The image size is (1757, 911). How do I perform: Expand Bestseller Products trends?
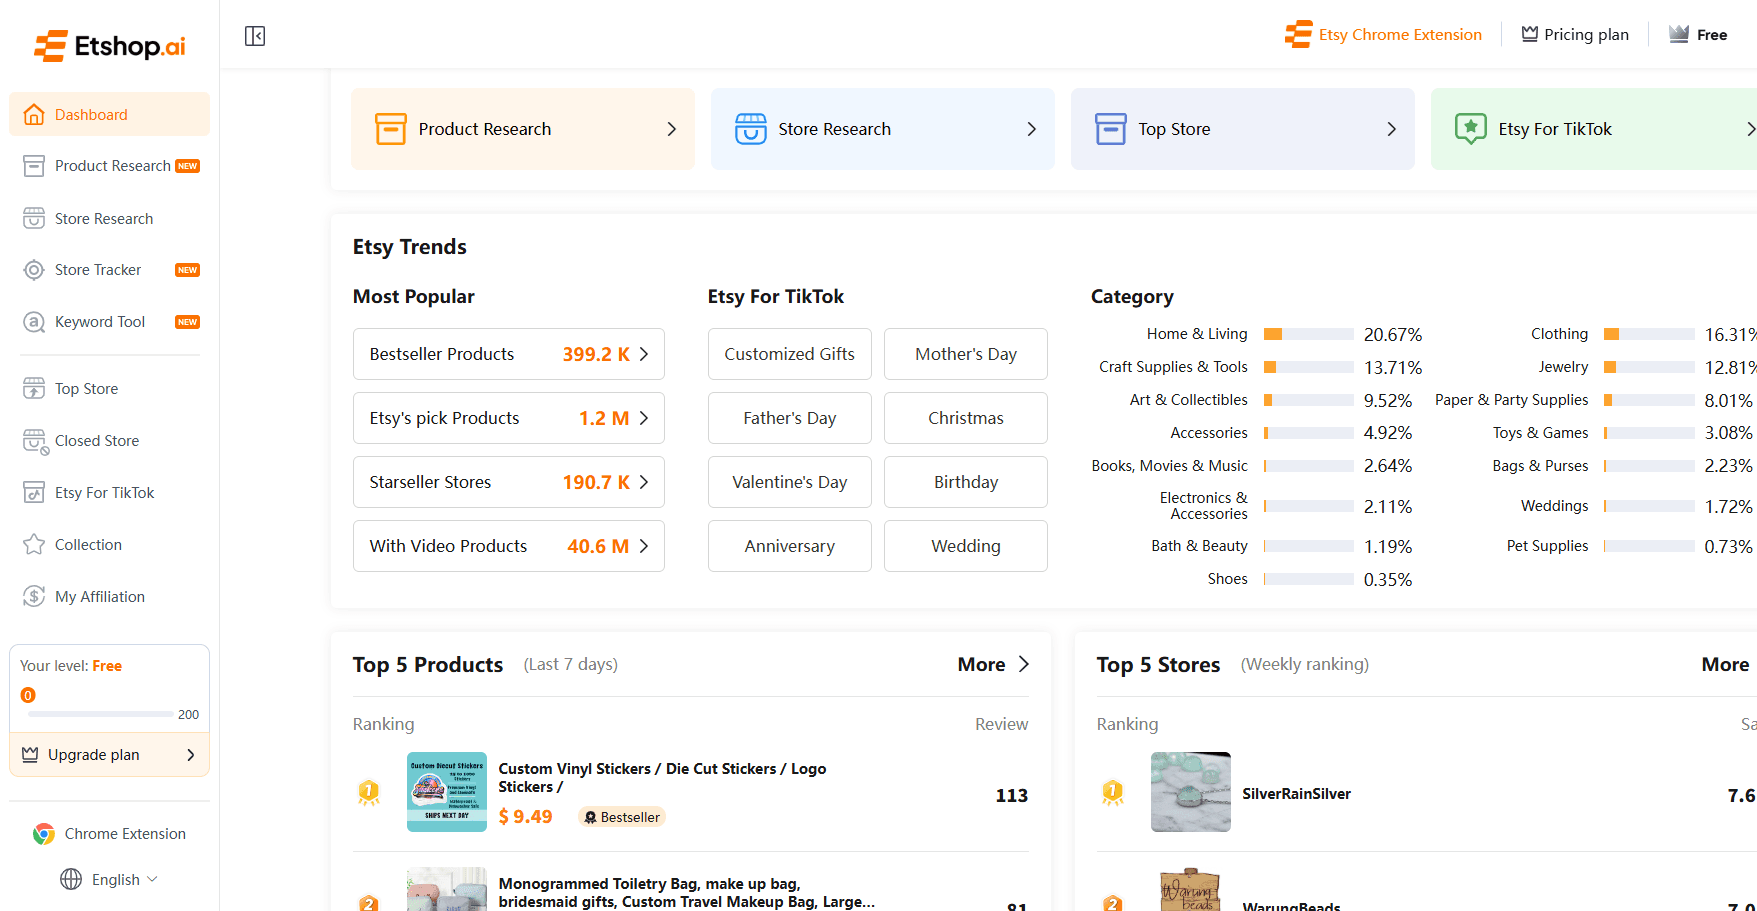point(508,353)
